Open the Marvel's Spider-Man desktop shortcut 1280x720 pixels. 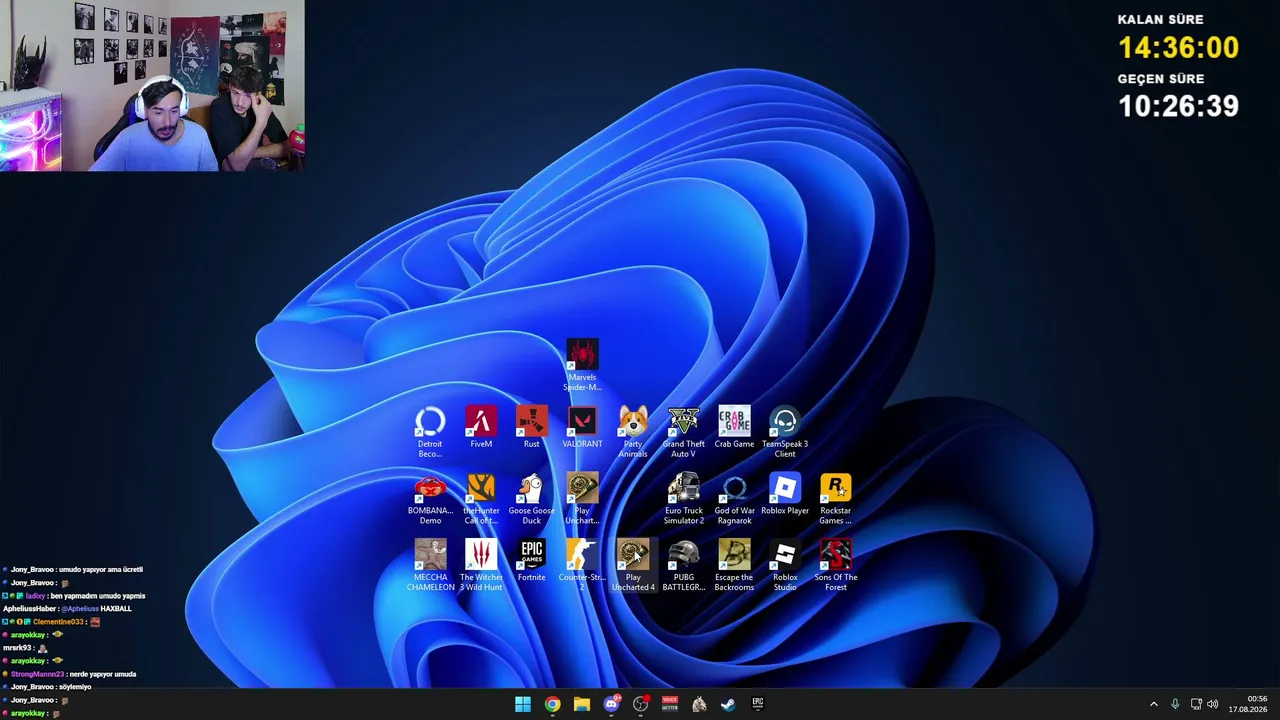[582, 364]
